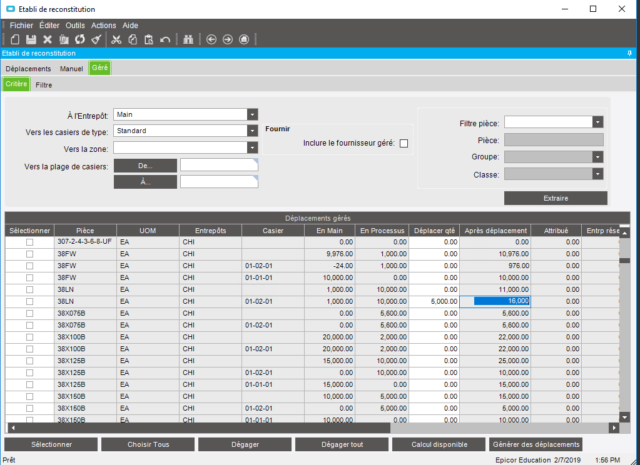Toggle Inclure le fournisseur géré checkbox

404,143
